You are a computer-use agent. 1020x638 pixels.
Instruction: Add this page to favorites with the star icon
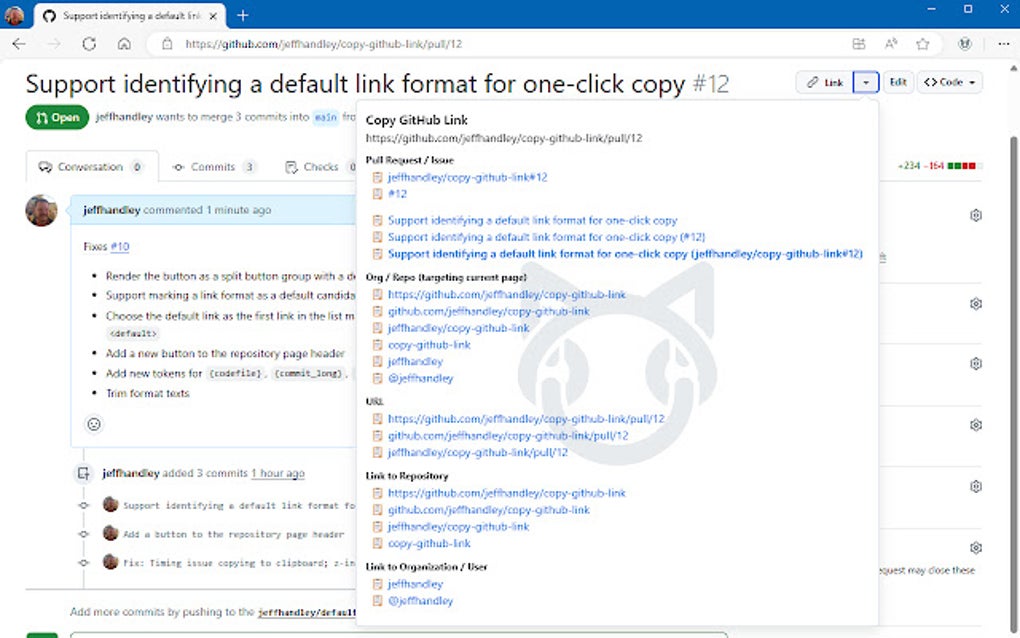pos(923,44)
